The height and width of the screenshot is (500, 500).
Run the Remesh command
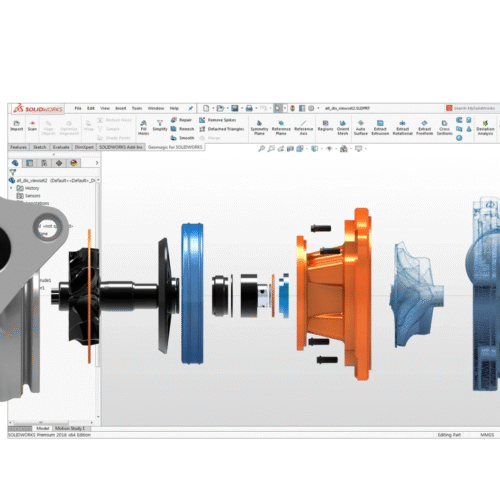pyautogui.click(x=182, y=129)
